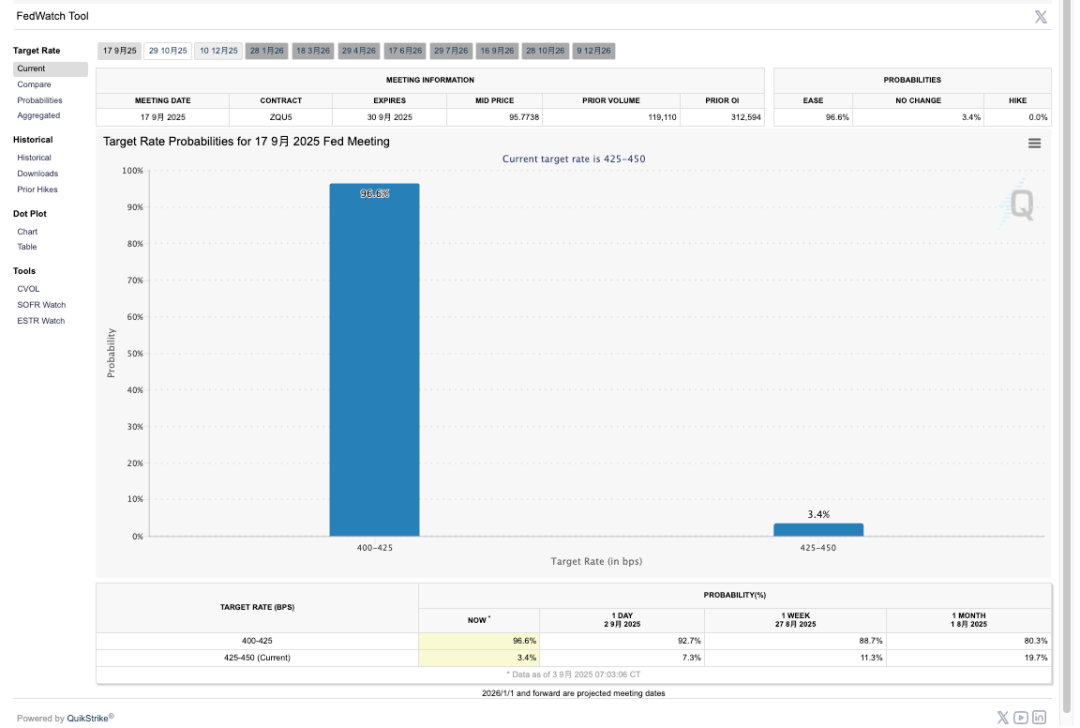Click the projected meeting dates note
The image size is (1080, 728).
(574, 694)
